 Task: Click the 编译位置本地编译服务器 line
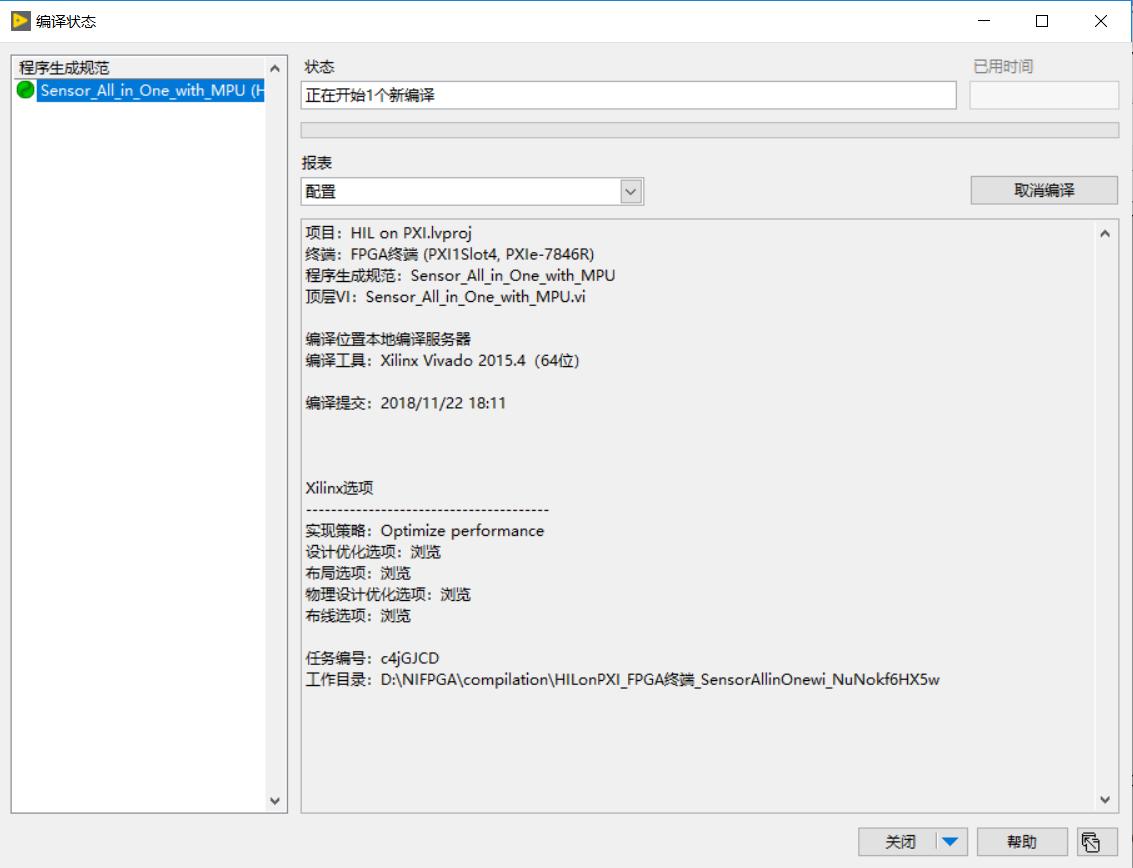tap(388, 339)
